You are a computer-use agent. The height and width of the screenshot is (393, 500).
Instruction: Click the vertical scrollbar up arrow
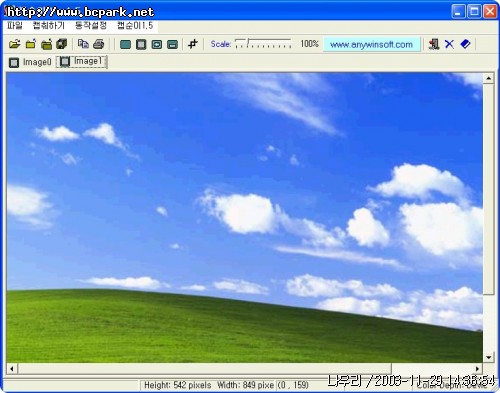tap(488, 78)
